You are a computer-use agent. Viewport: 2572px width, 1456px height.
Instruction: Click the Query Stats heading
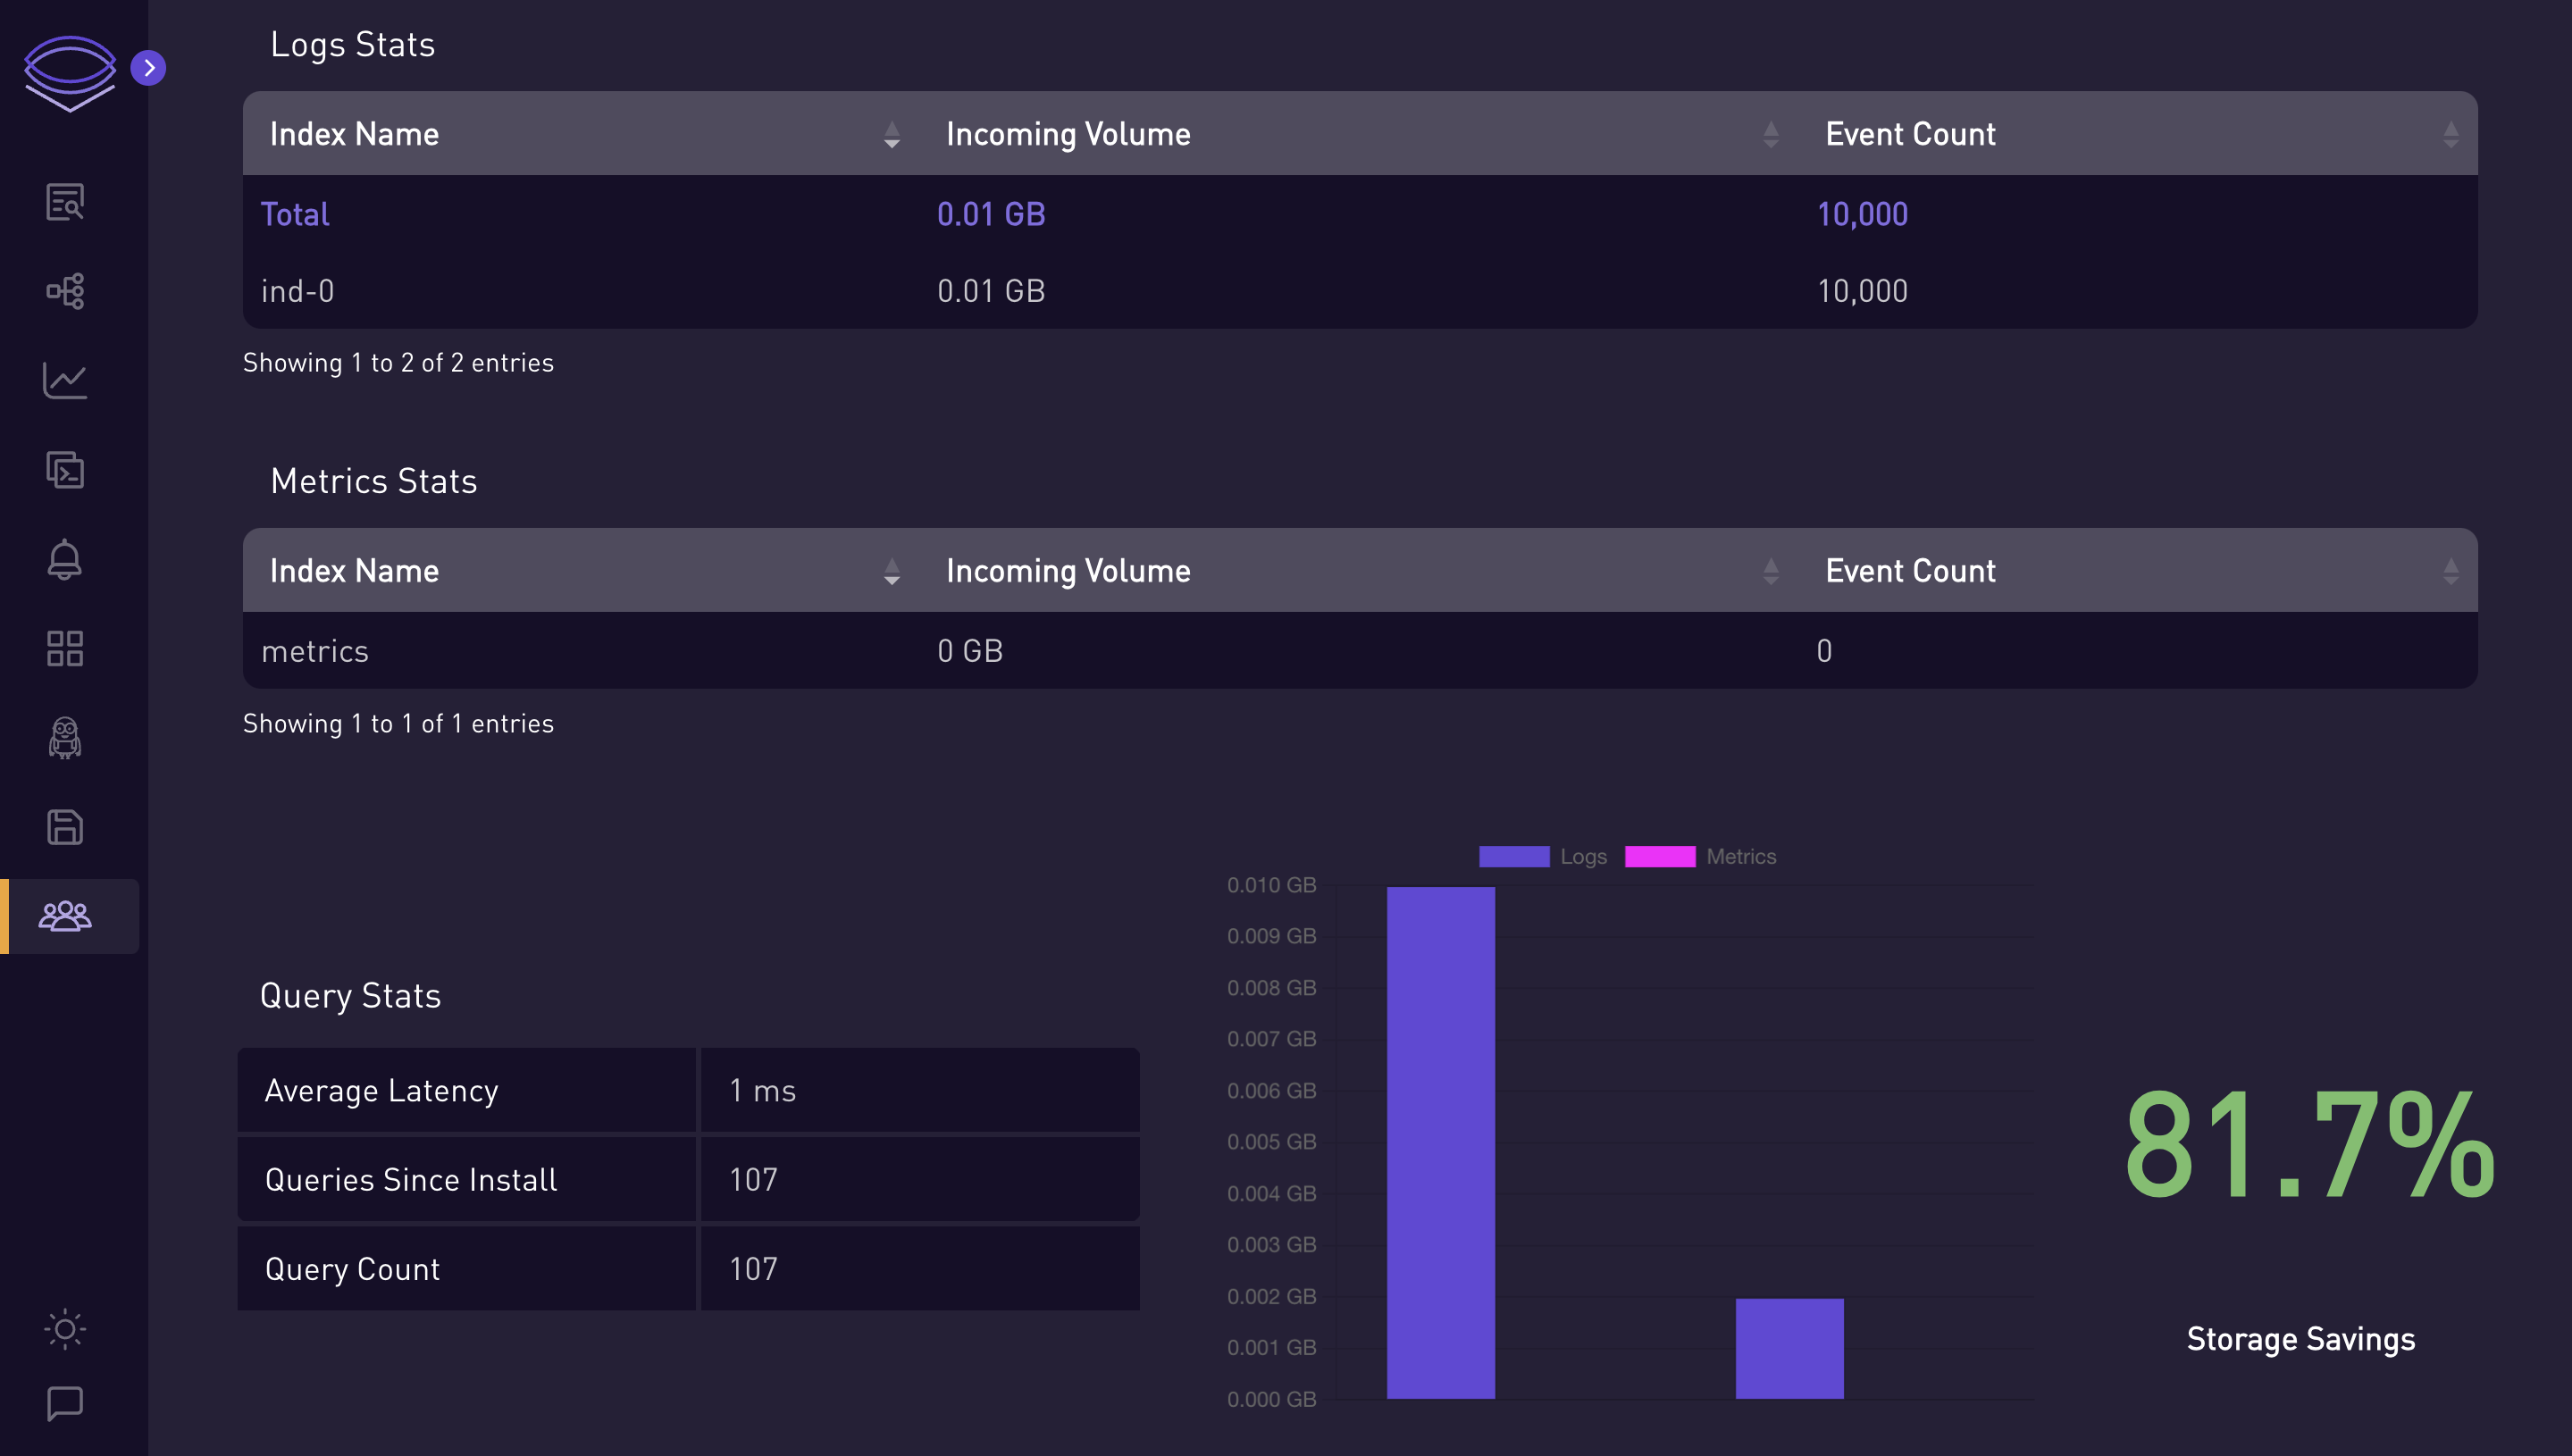click(350, 996)
